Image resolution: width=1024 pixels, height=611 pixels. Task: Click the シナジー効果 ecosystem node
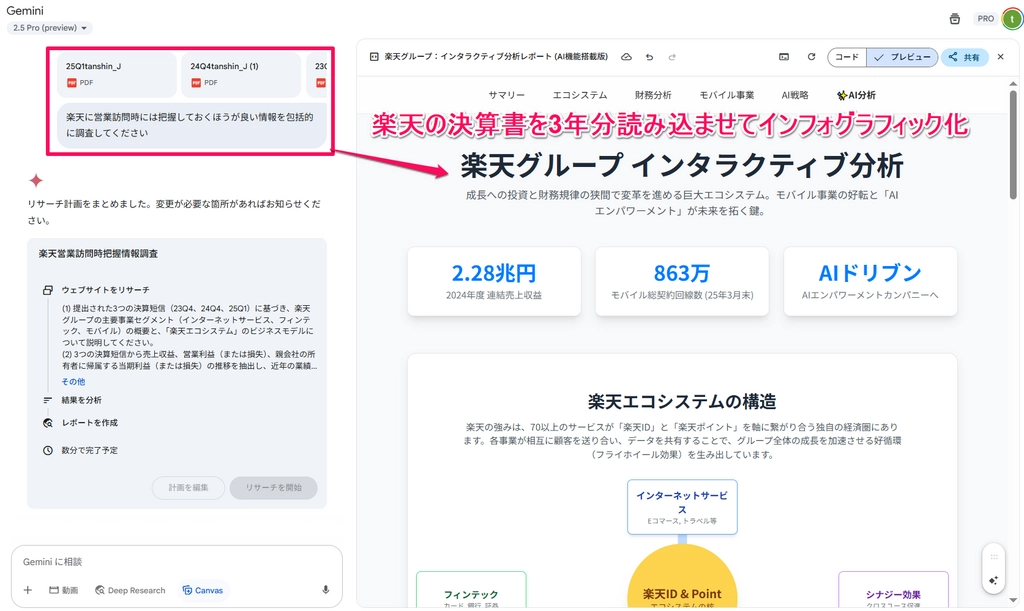(x=893, y=590)
